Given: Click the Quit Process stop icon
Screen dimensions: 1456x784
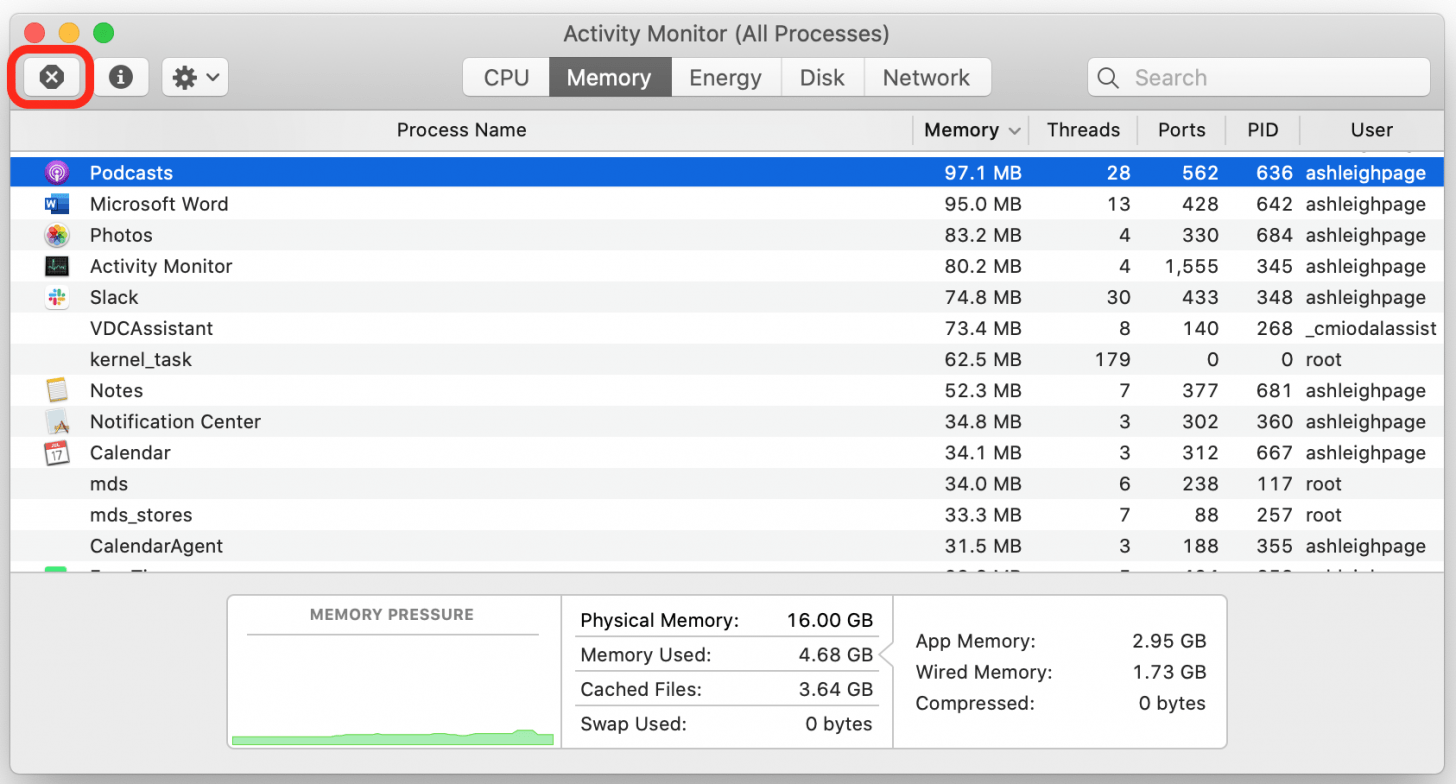Looking at the screenshot, I should click(51, 77).
